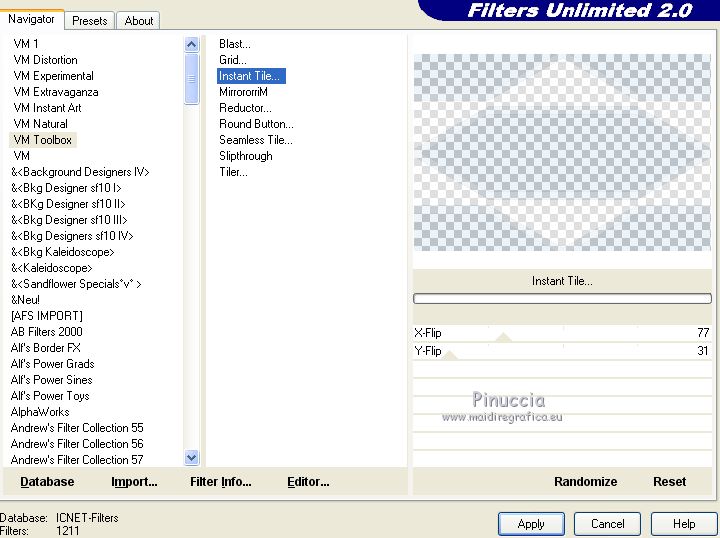Select Alf's Power Grads category
Viewport: 720px width, 538px height.
(52, 364)
